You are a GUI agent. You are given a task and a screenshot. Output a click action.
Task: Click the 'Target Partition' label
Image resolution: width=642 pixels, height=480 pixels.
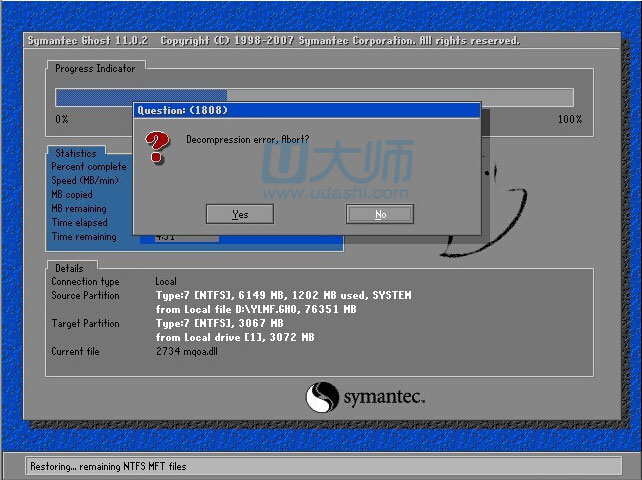tap(85, 323)
